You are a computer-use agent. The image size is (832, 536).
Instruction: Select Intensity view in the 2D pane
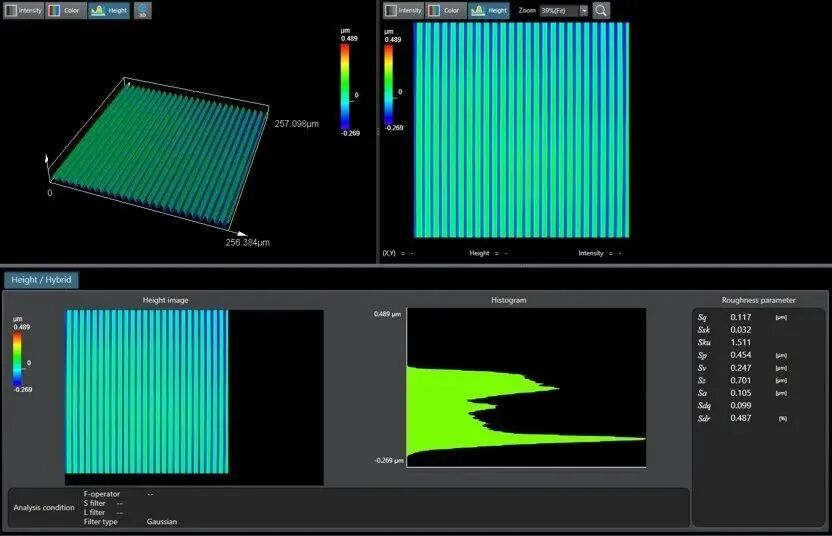point(403,11)
